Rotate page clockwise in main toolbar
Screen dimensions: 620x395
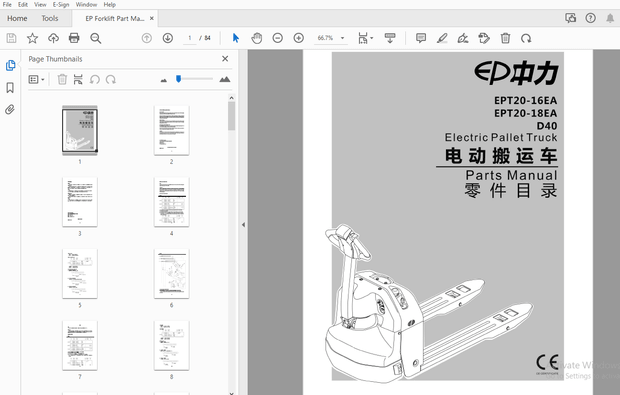coord(526,38)
